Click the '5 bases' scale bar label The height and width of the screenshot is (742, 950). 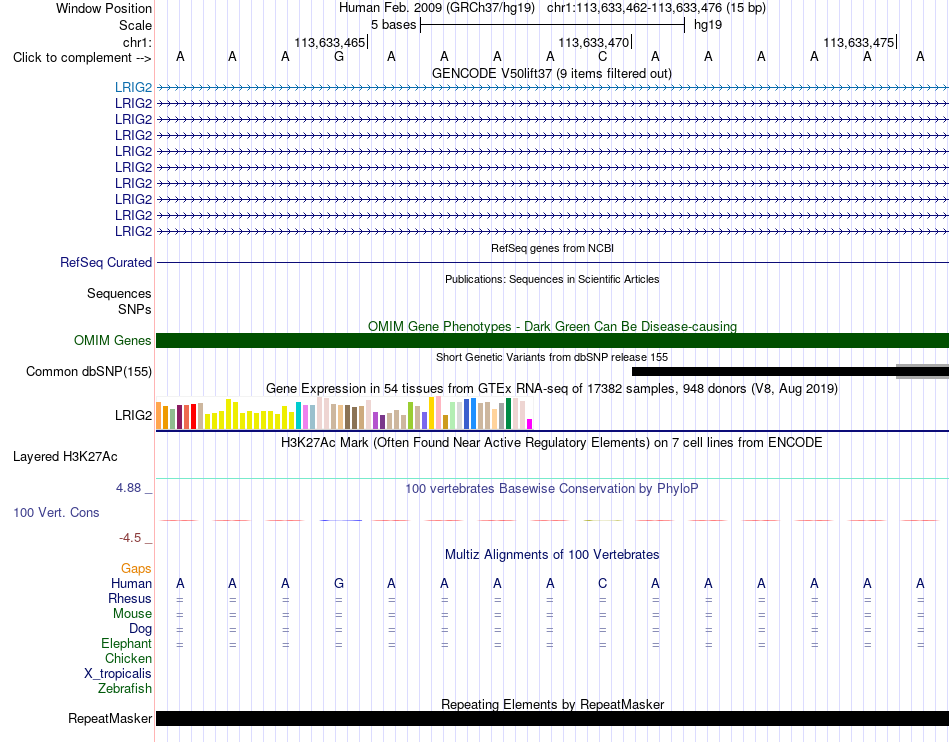click(394, 25)
